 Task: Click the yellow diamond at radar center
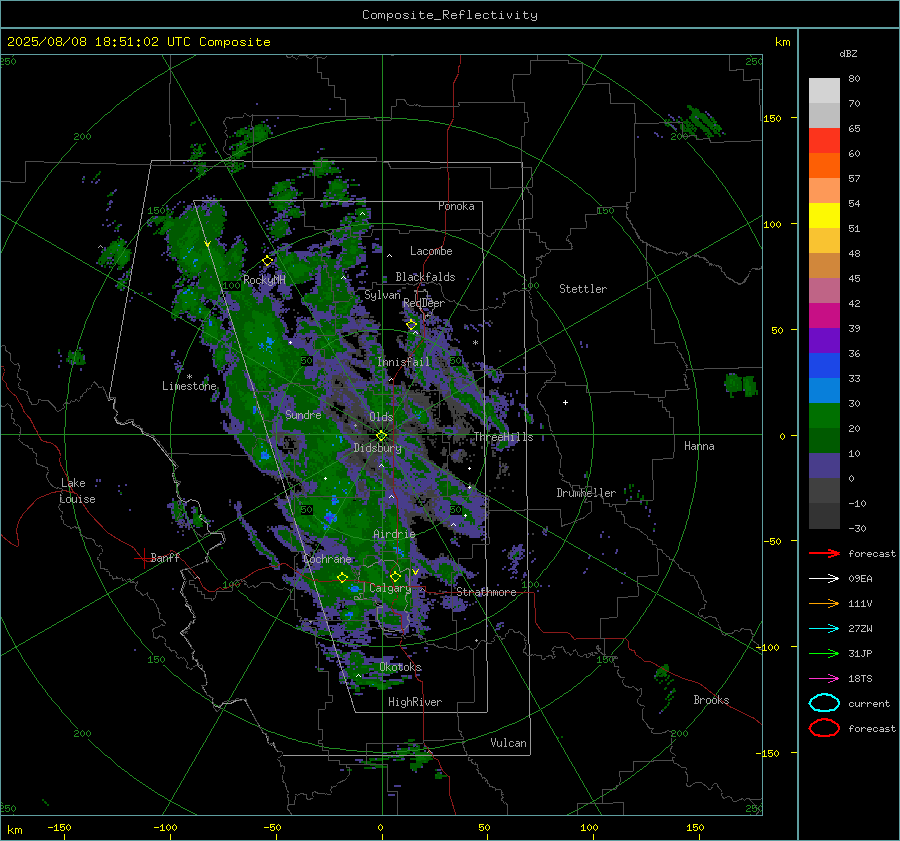tap(381, 436)
